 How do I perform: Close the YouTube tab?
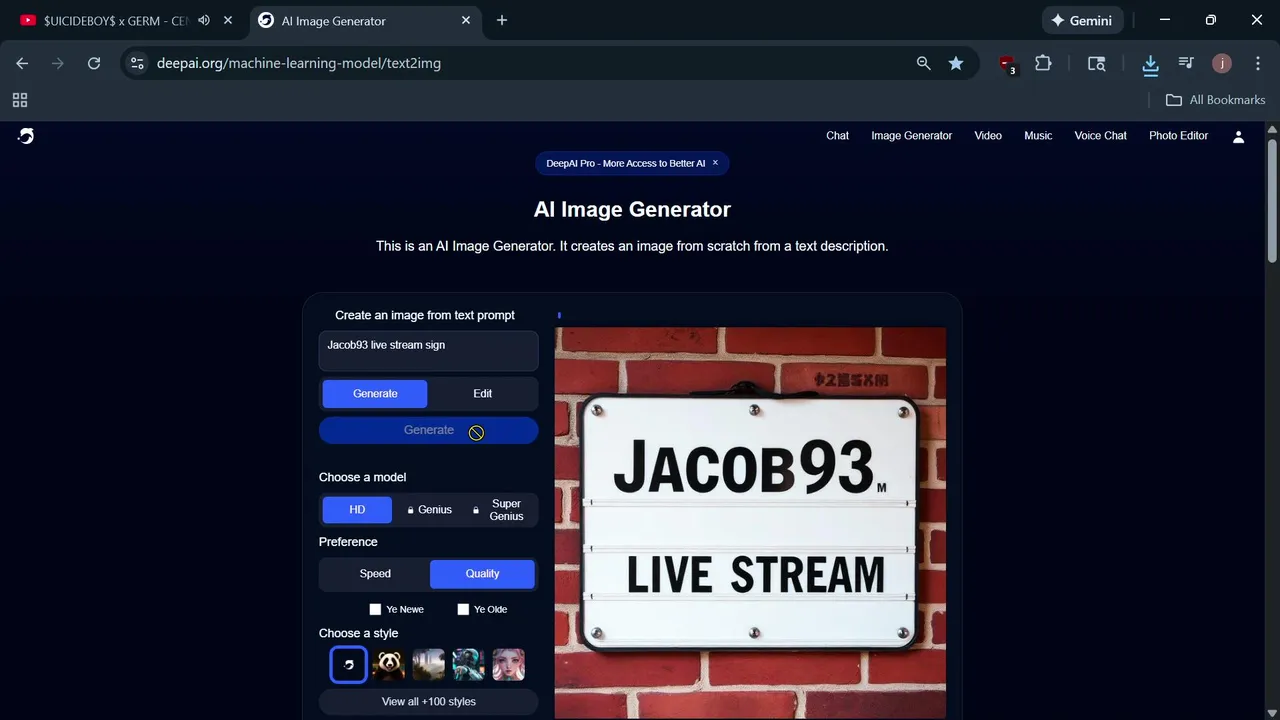[x=228, y=20]
